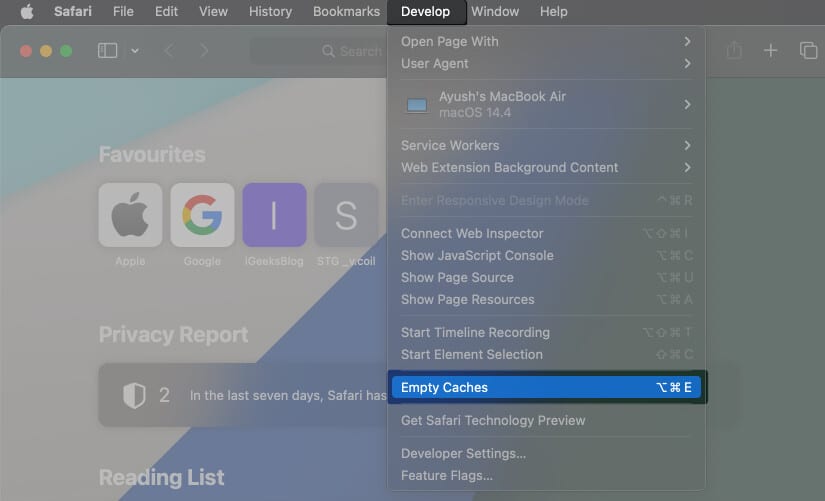This screenshot has height=501, width=825.
Task: Open the Apple favourite tile
Action: pyautogui.click(x=130, y=215)
